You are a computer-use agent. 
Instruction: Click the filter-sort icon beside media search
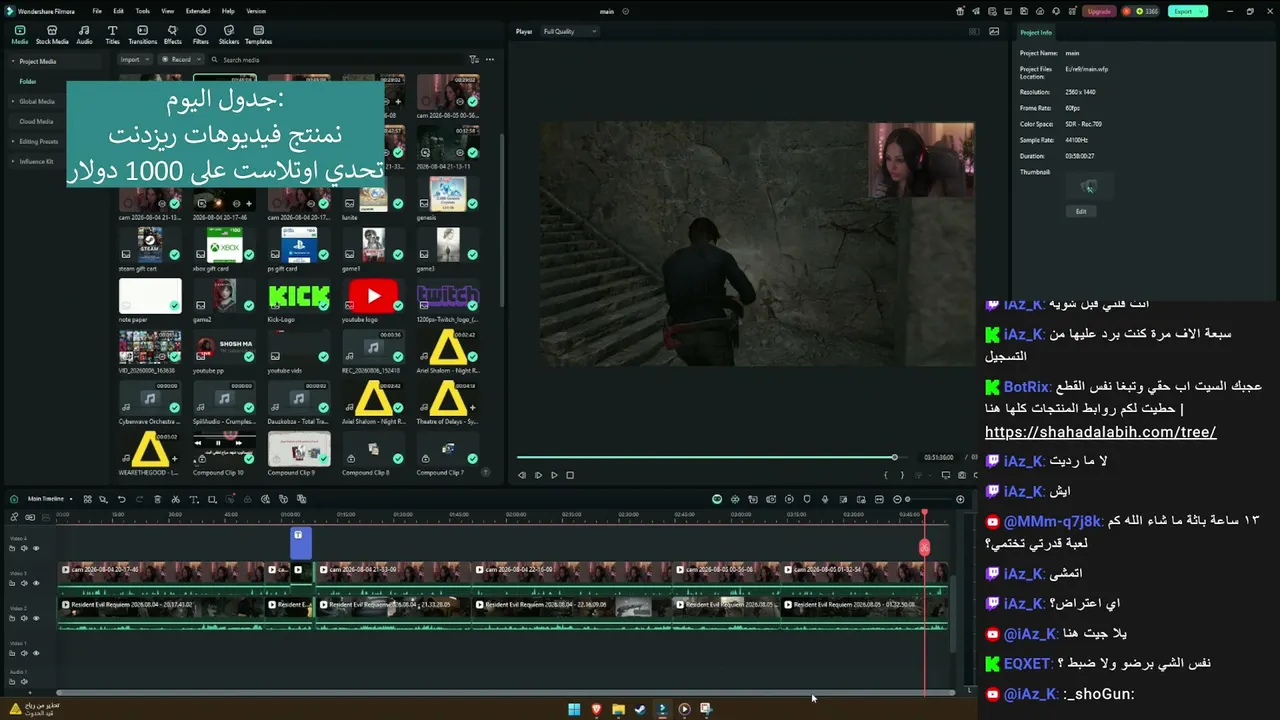tap(474, 60)
